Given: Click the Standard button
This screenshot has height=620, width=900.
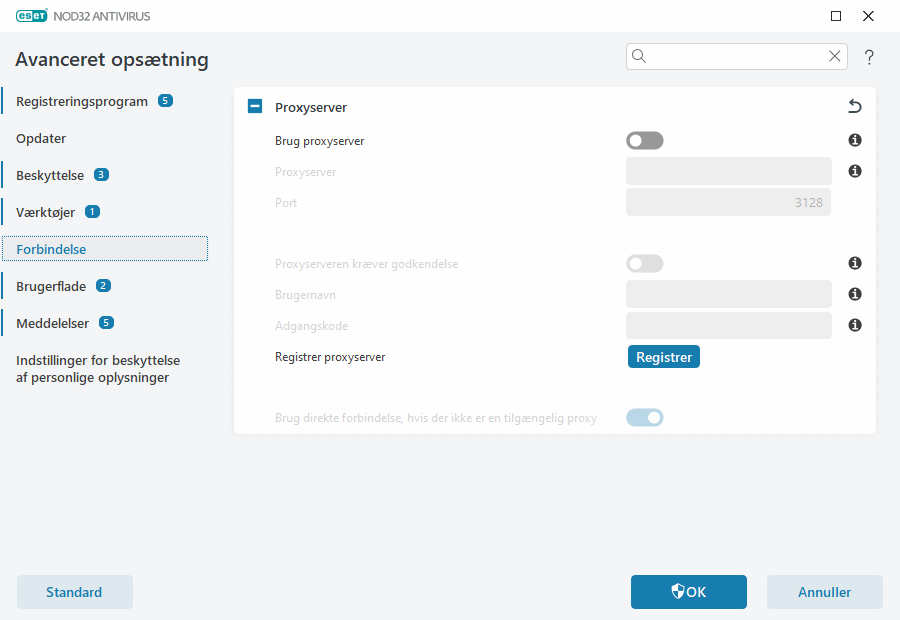Looking at the screenshot, I should click(x=74, y=592).
